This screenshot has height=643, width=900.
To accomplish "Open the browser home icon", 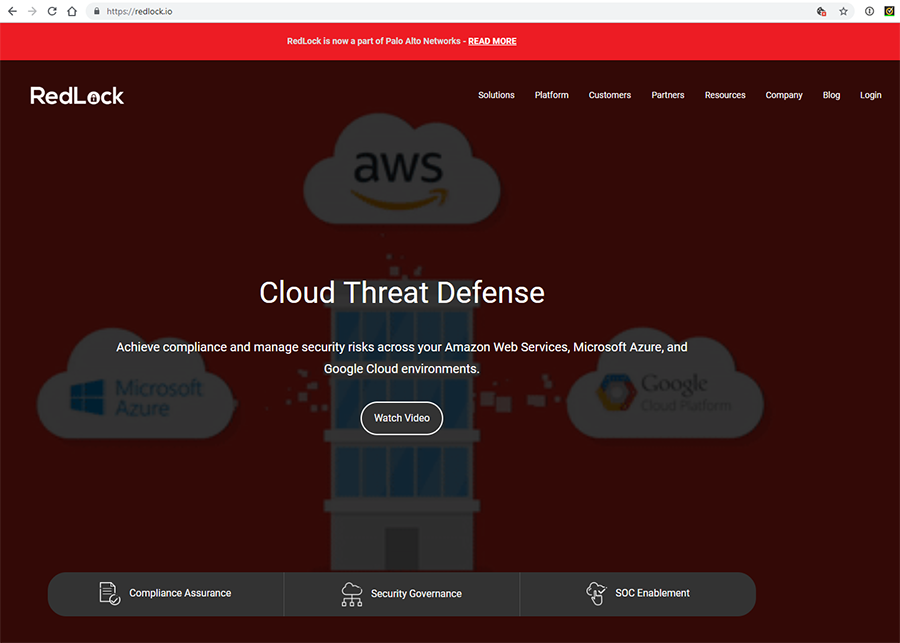I will pos(72,11).
